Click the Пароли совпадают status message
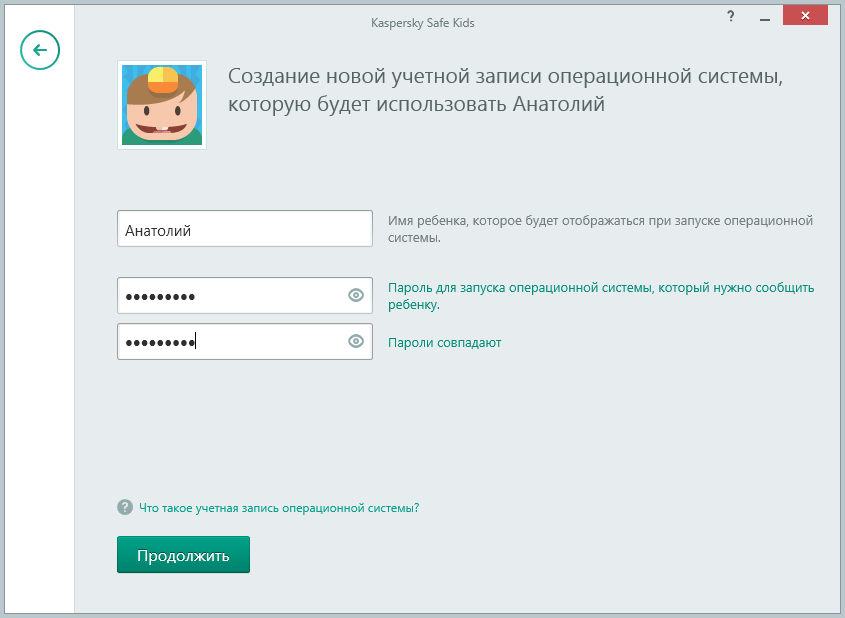 click(x=444, y=342)
